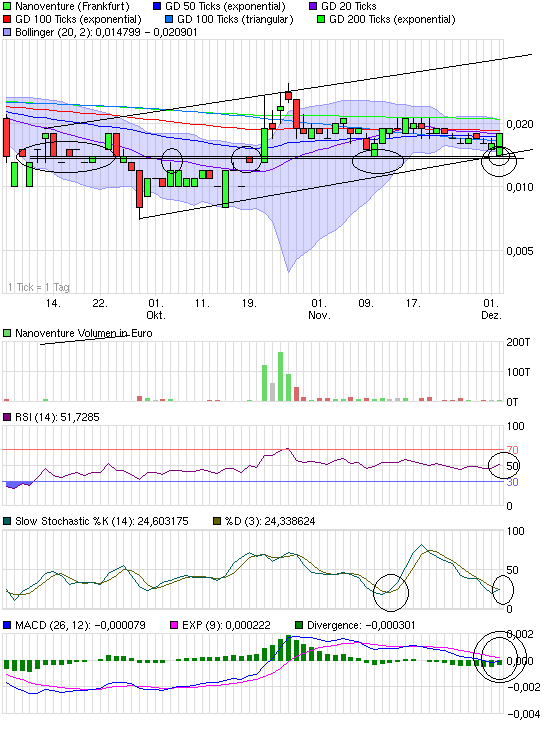The width and height of the screenshot is (545, 748).
Task: Click the 200T volume axis label
Action: [518, 343]
